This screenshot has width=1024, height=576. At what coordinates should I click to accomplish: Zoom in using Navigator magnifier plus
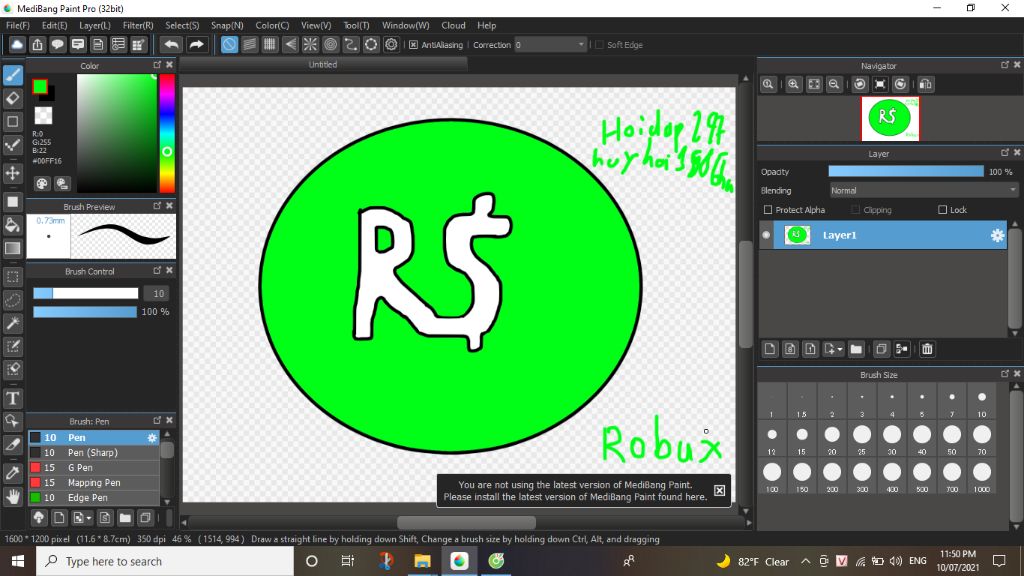[x=793, y=84]
